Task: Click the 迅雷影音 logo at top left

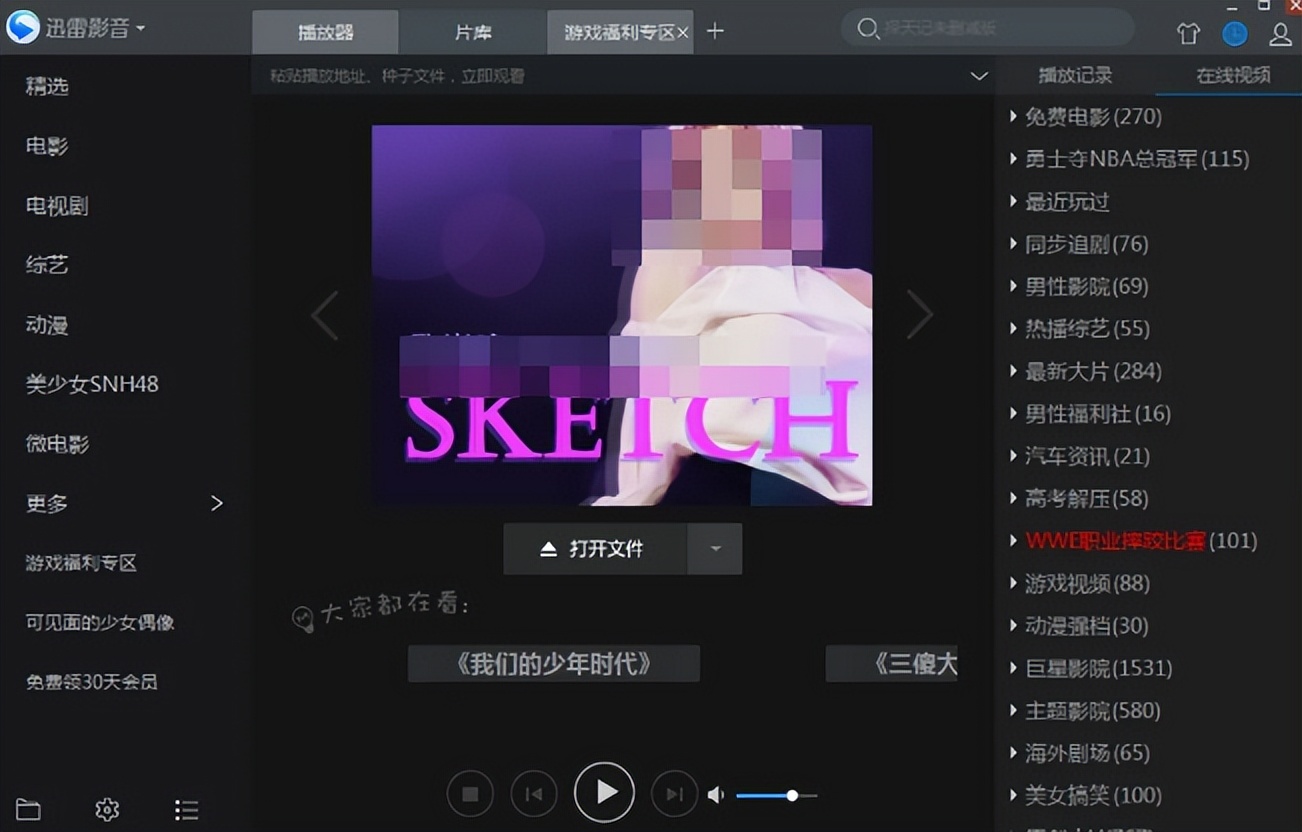Action: tap(70, 26)
